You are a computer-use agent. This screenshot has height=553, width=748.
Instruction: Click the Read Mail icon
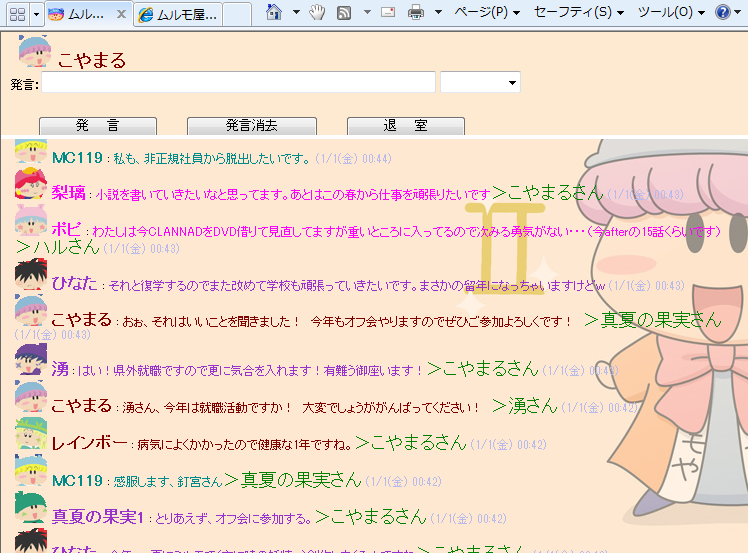click(x=388, y=12)
